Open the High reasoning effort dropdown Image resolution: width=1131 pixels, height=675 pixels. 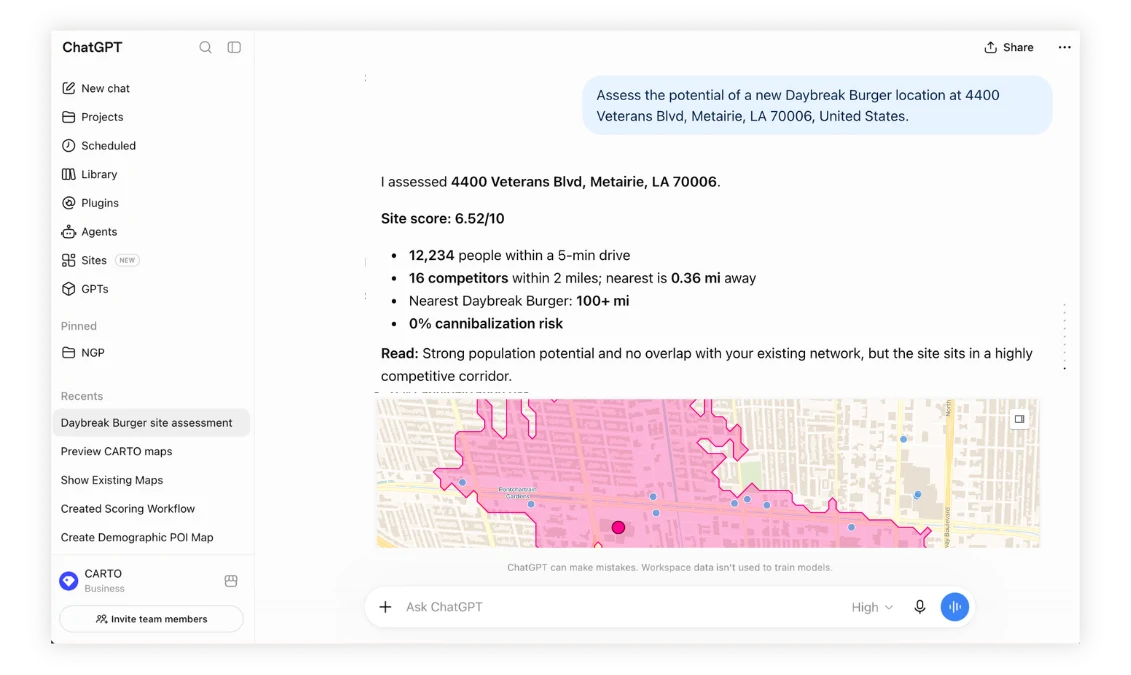(x=872, y=607)
